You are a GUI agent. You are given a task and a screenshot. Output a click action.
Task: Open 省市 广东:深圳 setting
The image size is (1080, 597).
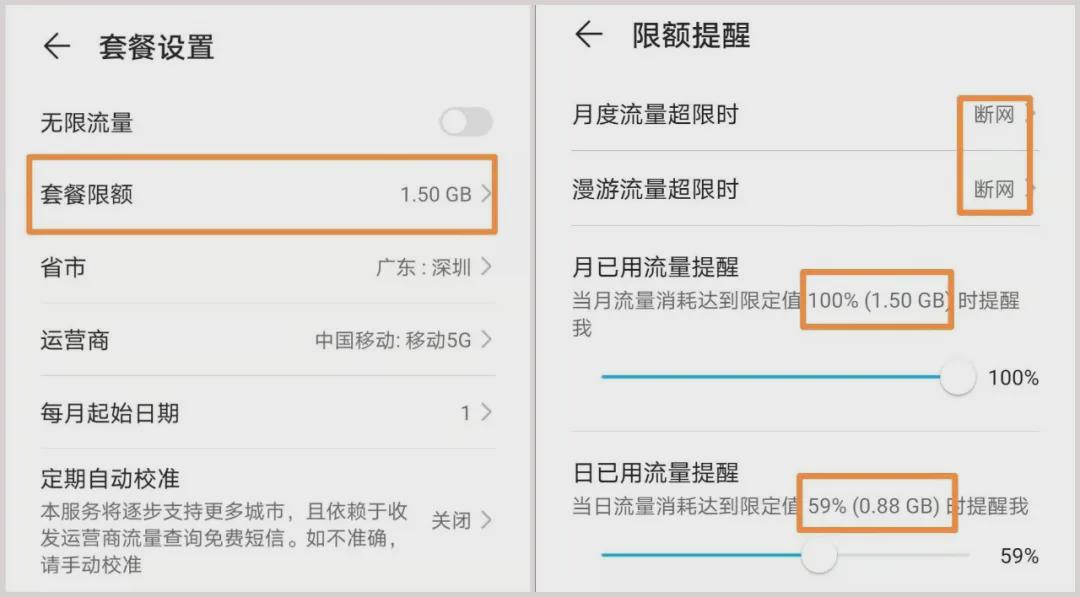pyautogui.click(x=267, y=267)
